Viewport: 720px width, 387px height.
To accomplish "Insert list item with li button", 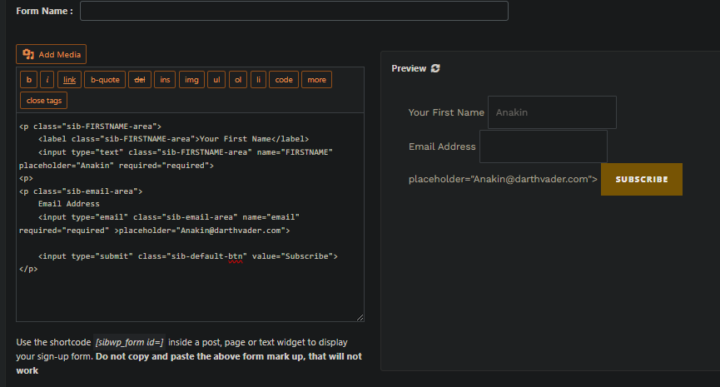I will pos(258,79).
